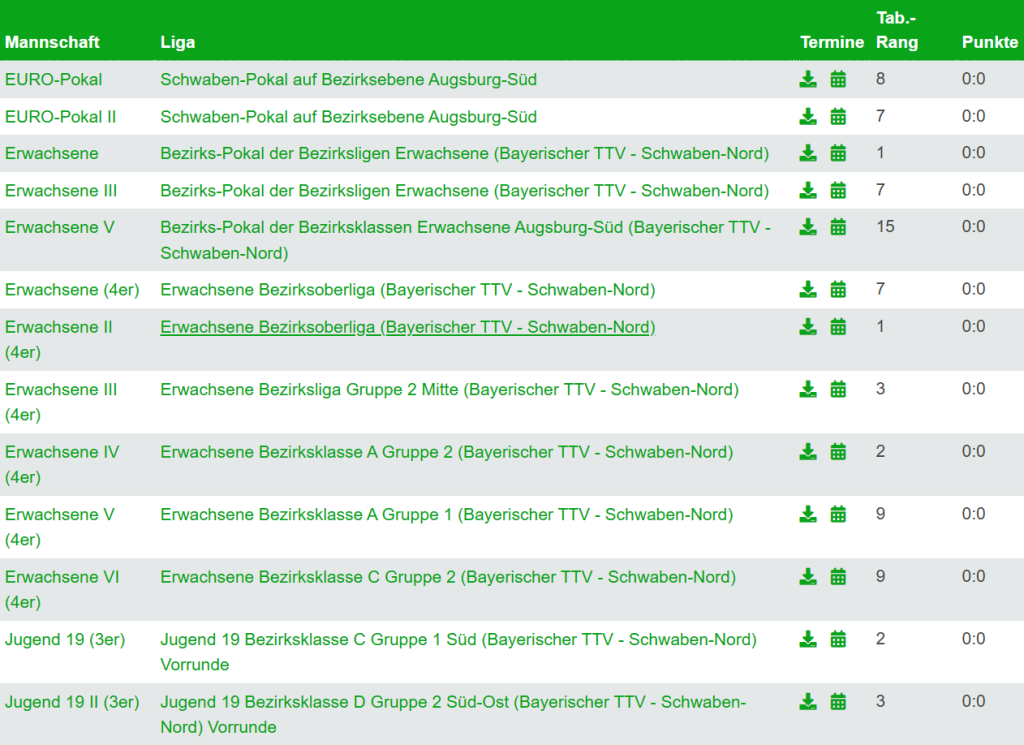Open calendar for Erwachsene cup row
The image size is (1024, 745).
click(x=838, y=153)
